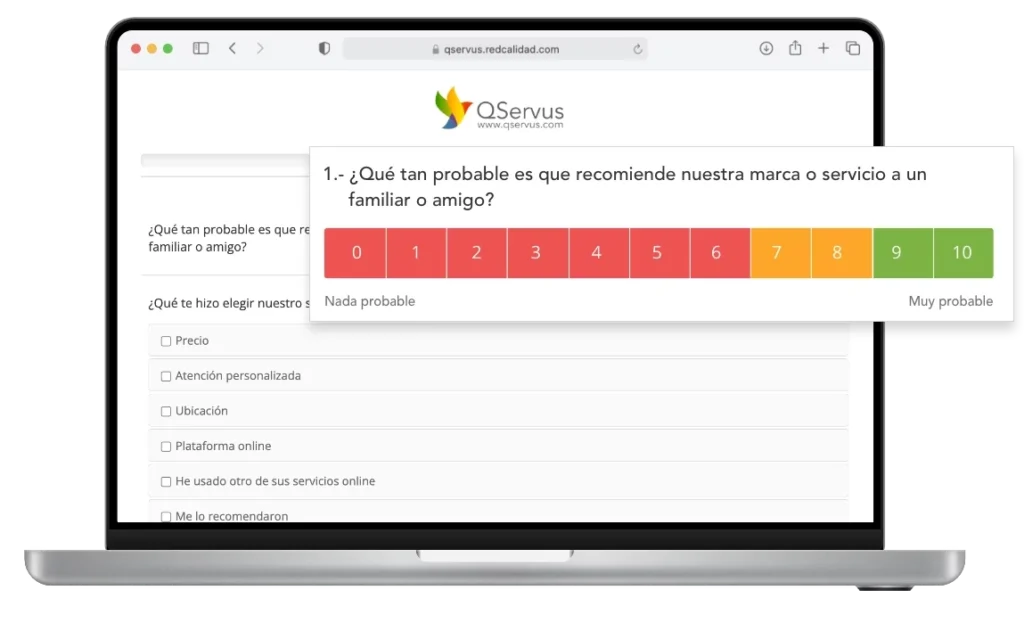
Task: Tick the Atención personalizada option
Action: pos(166,376)
